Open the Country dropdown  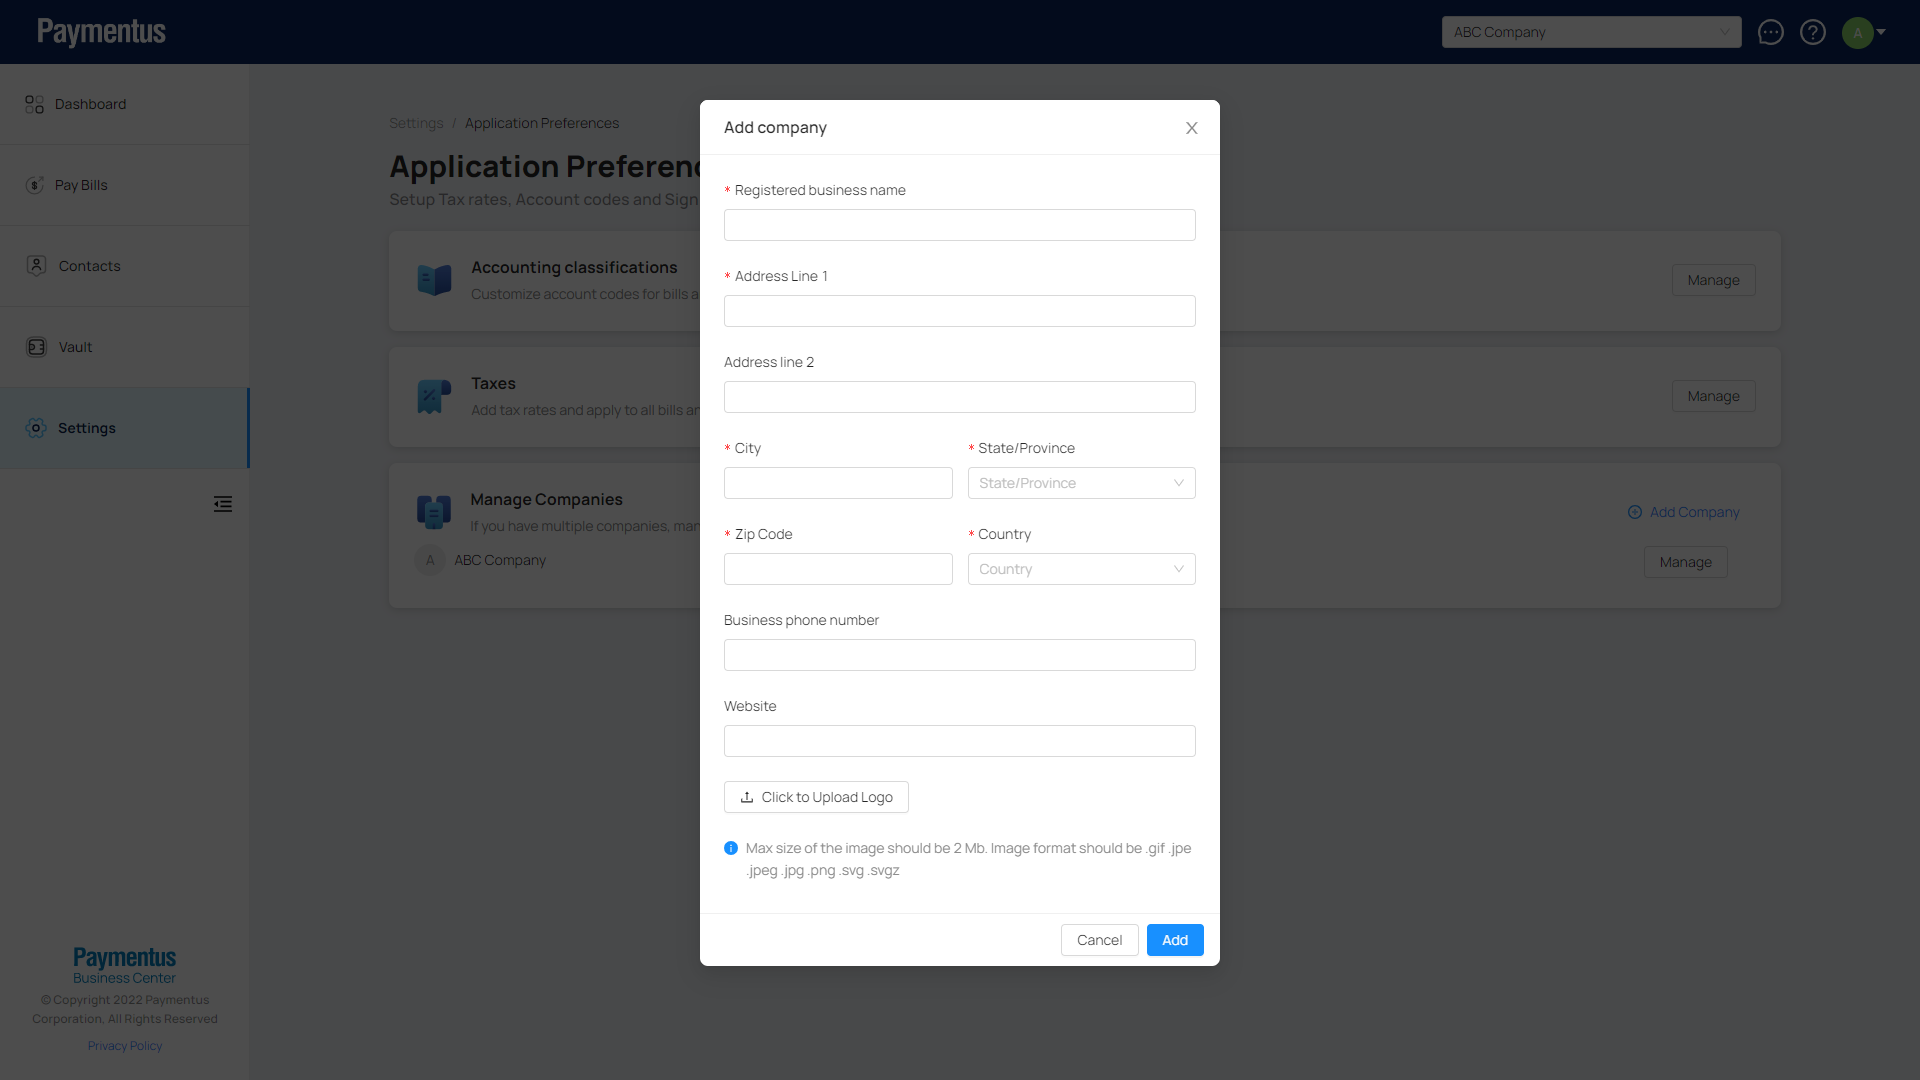(1081, 569)
